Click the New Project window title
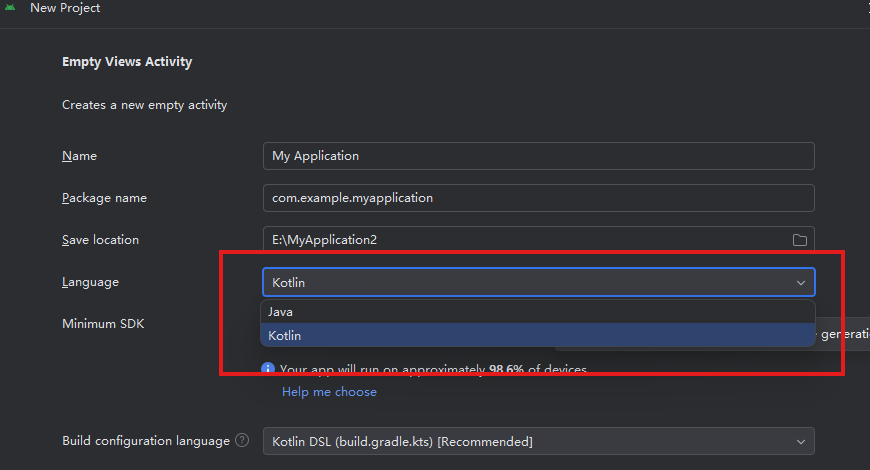The height and width of the screenshot is (470, 870). pyautogui.click(x=65, y=8)
